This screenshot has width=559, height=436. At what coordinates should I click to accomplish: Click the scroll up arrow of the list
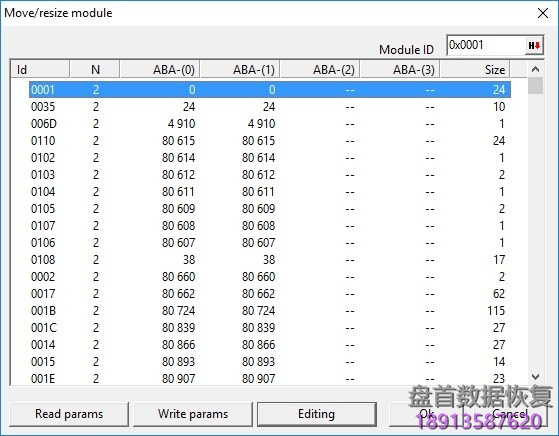tap(535, 69)
